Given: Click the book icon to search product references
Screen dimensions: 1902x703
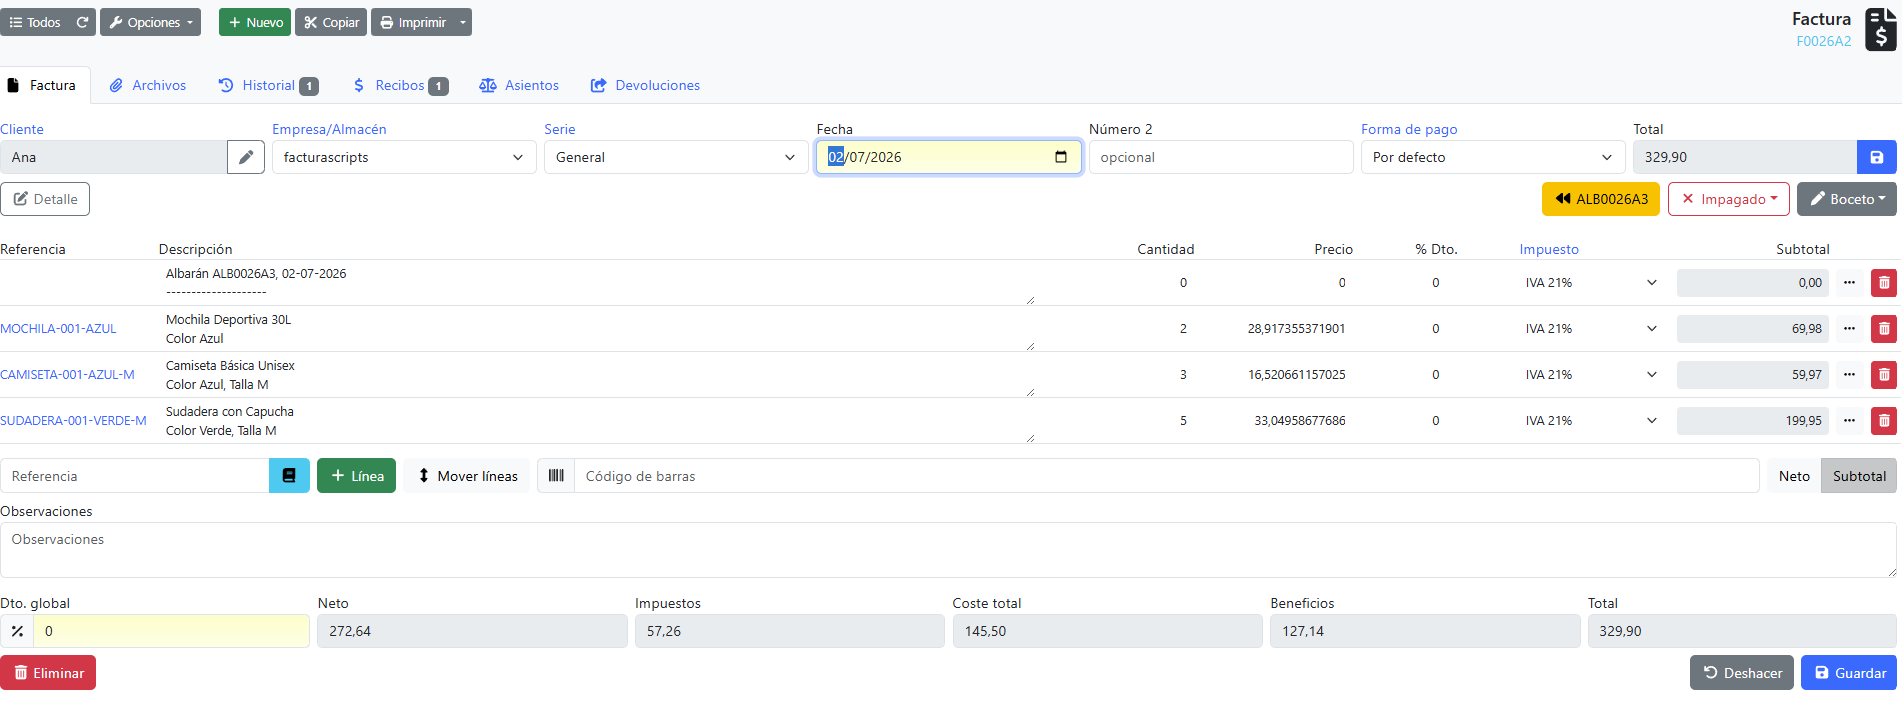Looking at the screenshot, I should click(x=289, y=476).
